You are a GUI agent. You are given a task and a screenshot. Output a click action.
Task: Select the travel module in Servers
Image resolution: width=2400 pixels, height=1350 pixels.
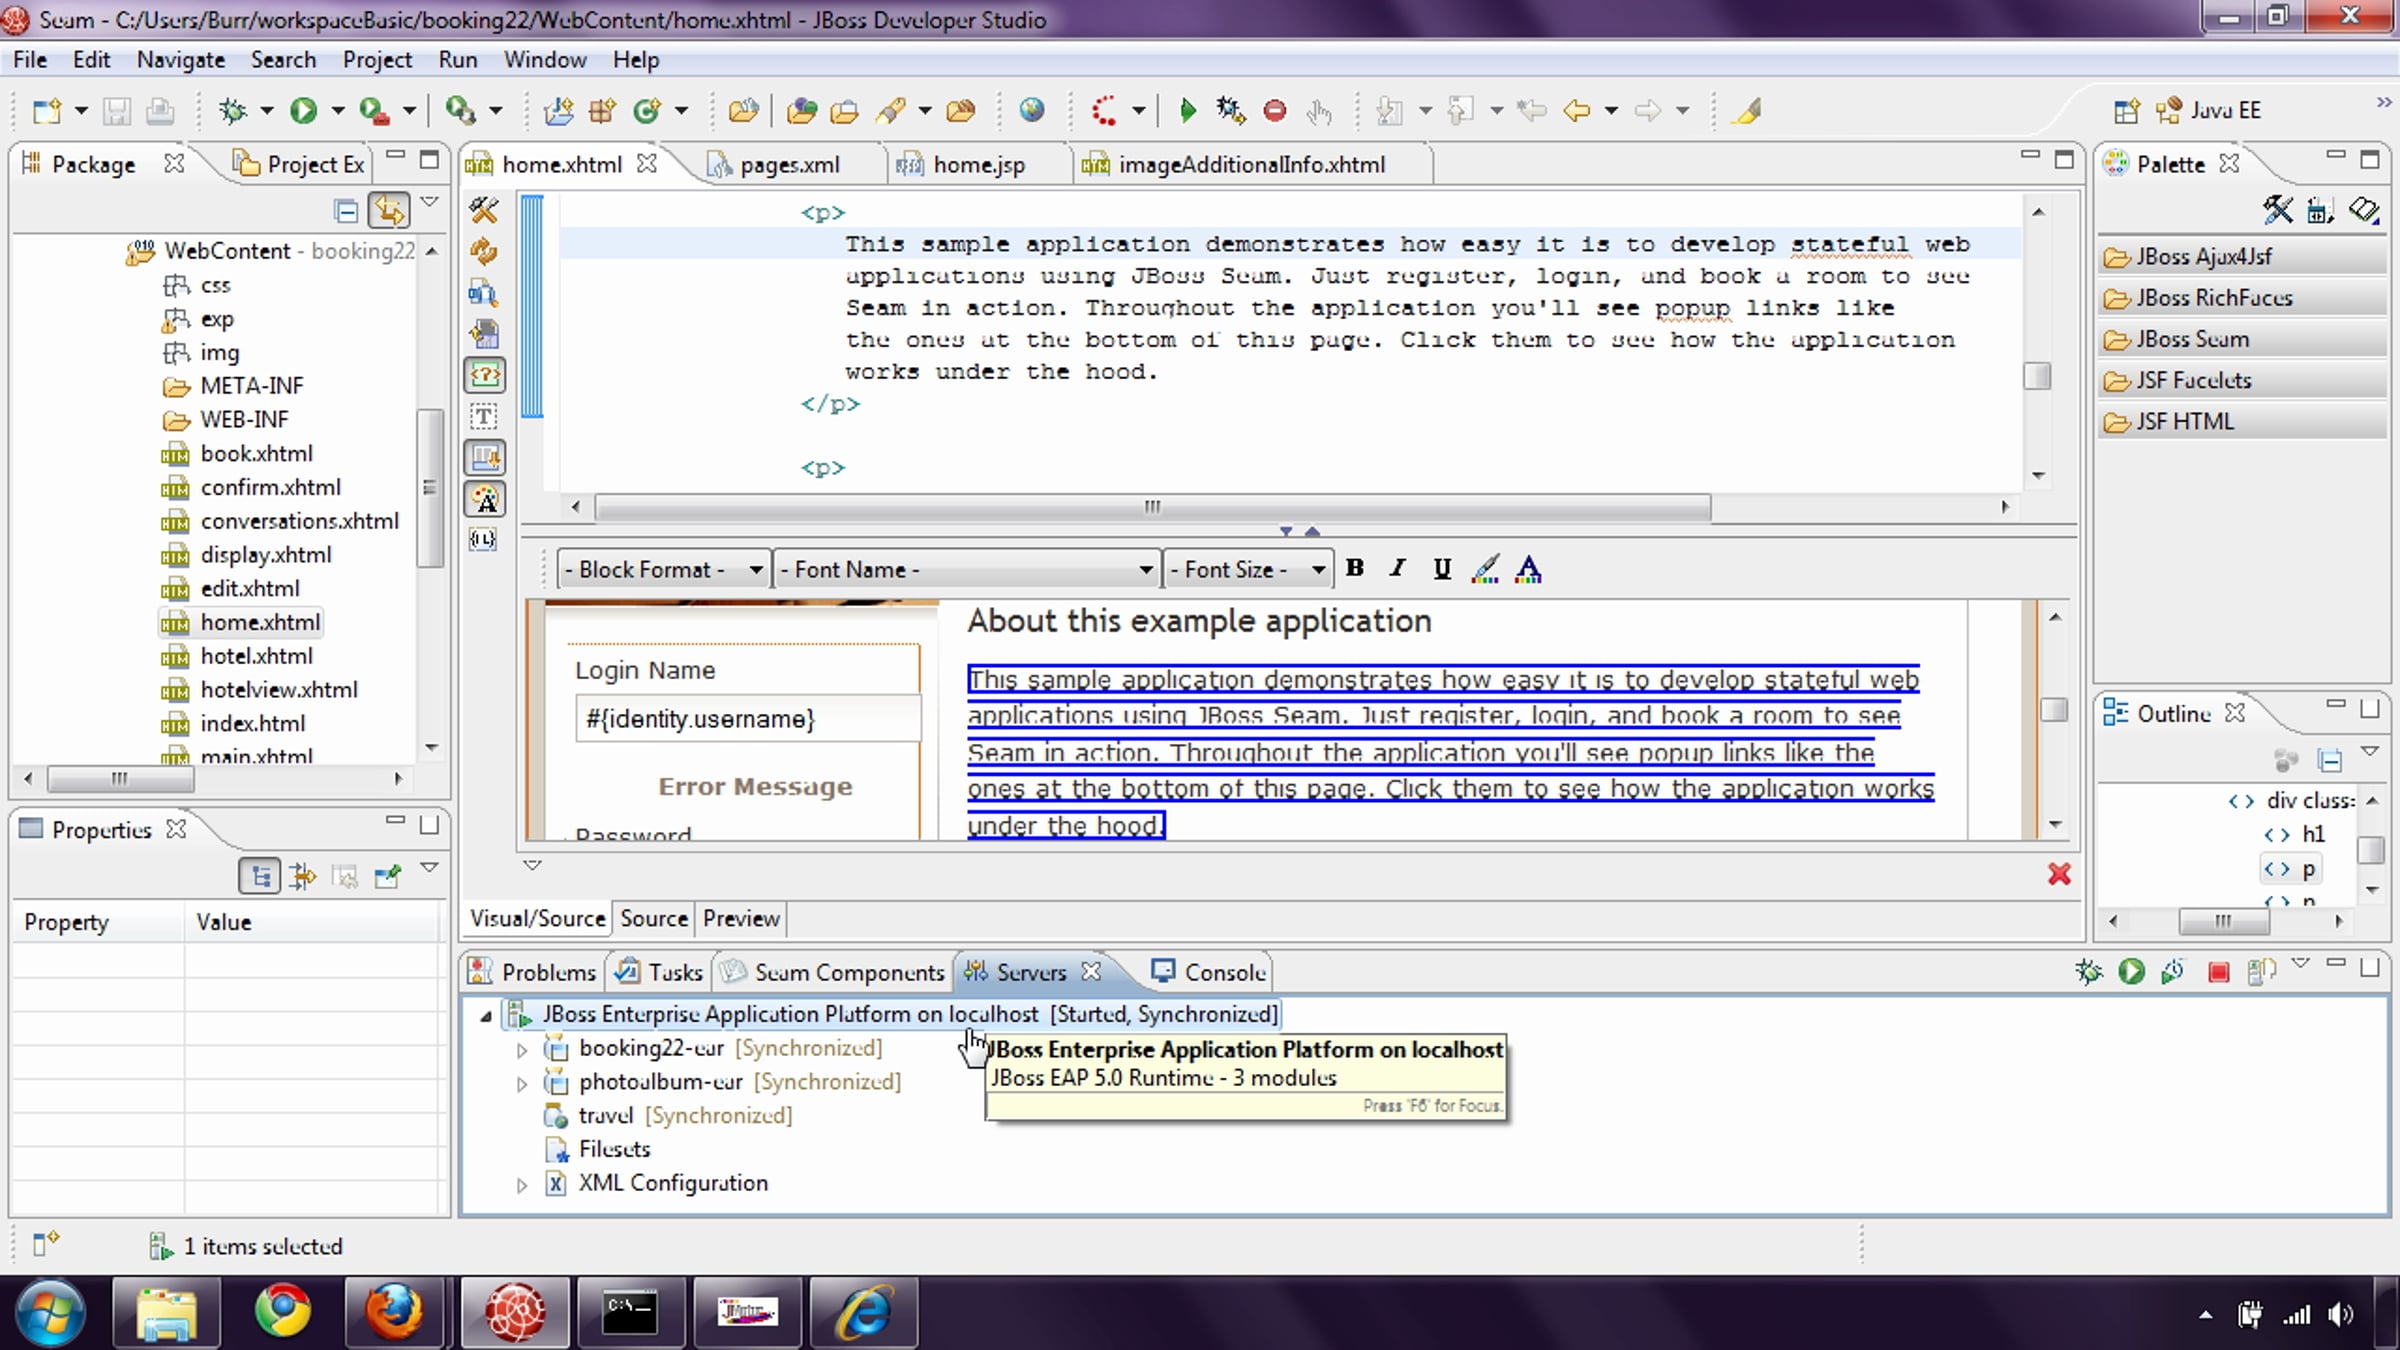(606, 1115)
